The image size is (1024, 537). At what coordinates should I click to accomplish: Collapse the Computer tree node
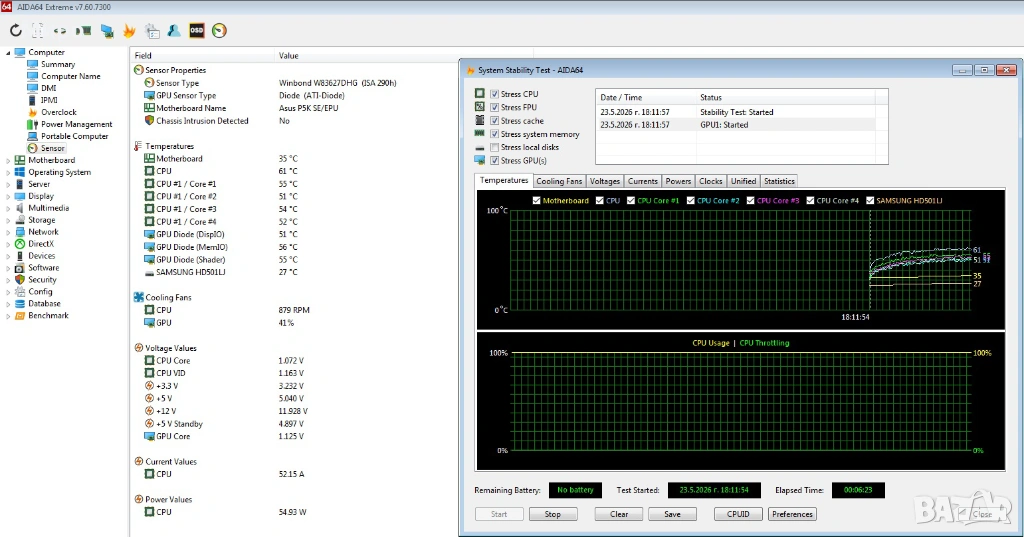(x=8, y=52)
